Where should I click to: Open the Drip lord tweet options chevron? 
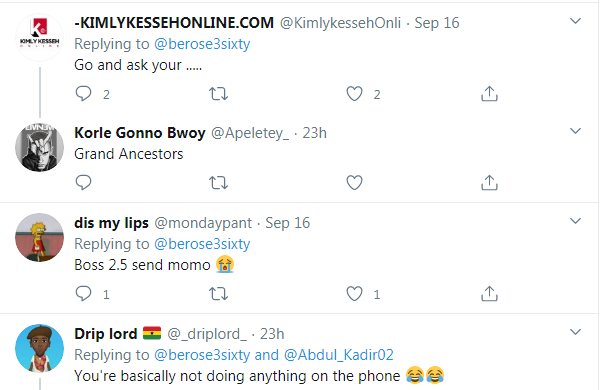575,332
